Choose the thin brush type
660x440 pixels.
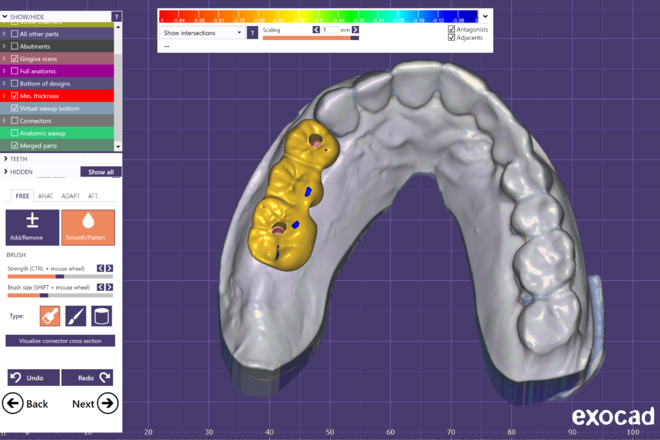click(75, 316)
